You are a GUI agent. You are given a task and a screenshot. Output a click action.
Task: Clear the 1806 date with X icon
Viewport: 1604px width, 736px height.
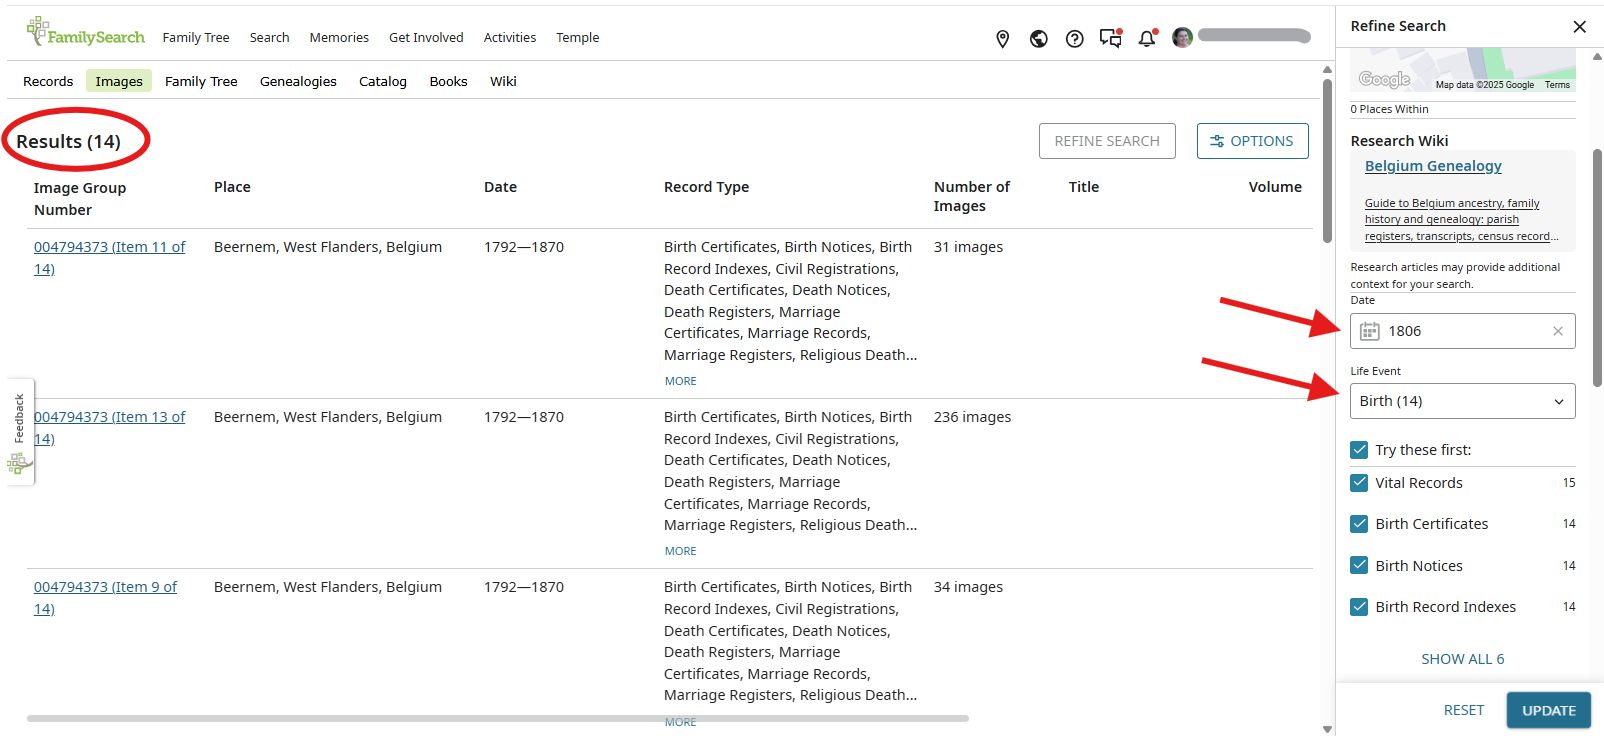point(1558,331)
